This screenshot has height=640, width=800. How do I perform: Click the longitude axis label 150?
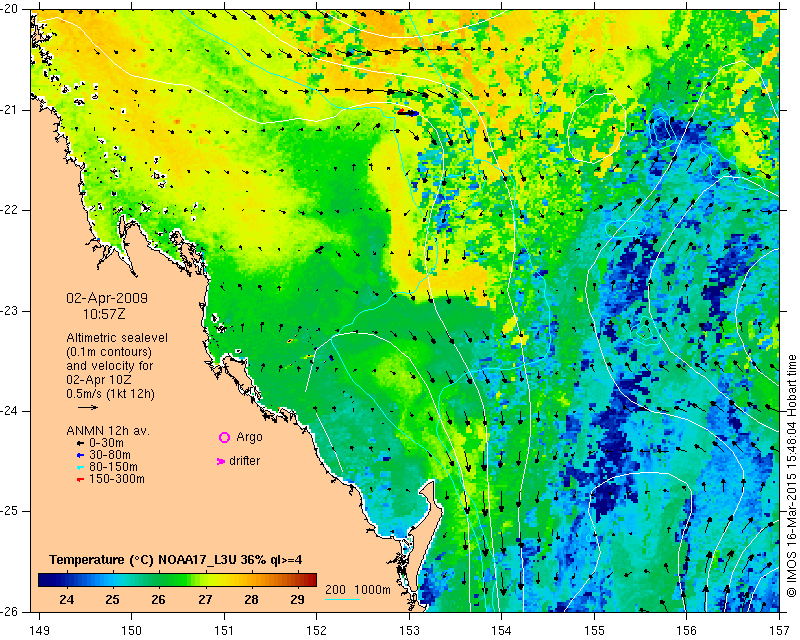[x=131, y=631]
